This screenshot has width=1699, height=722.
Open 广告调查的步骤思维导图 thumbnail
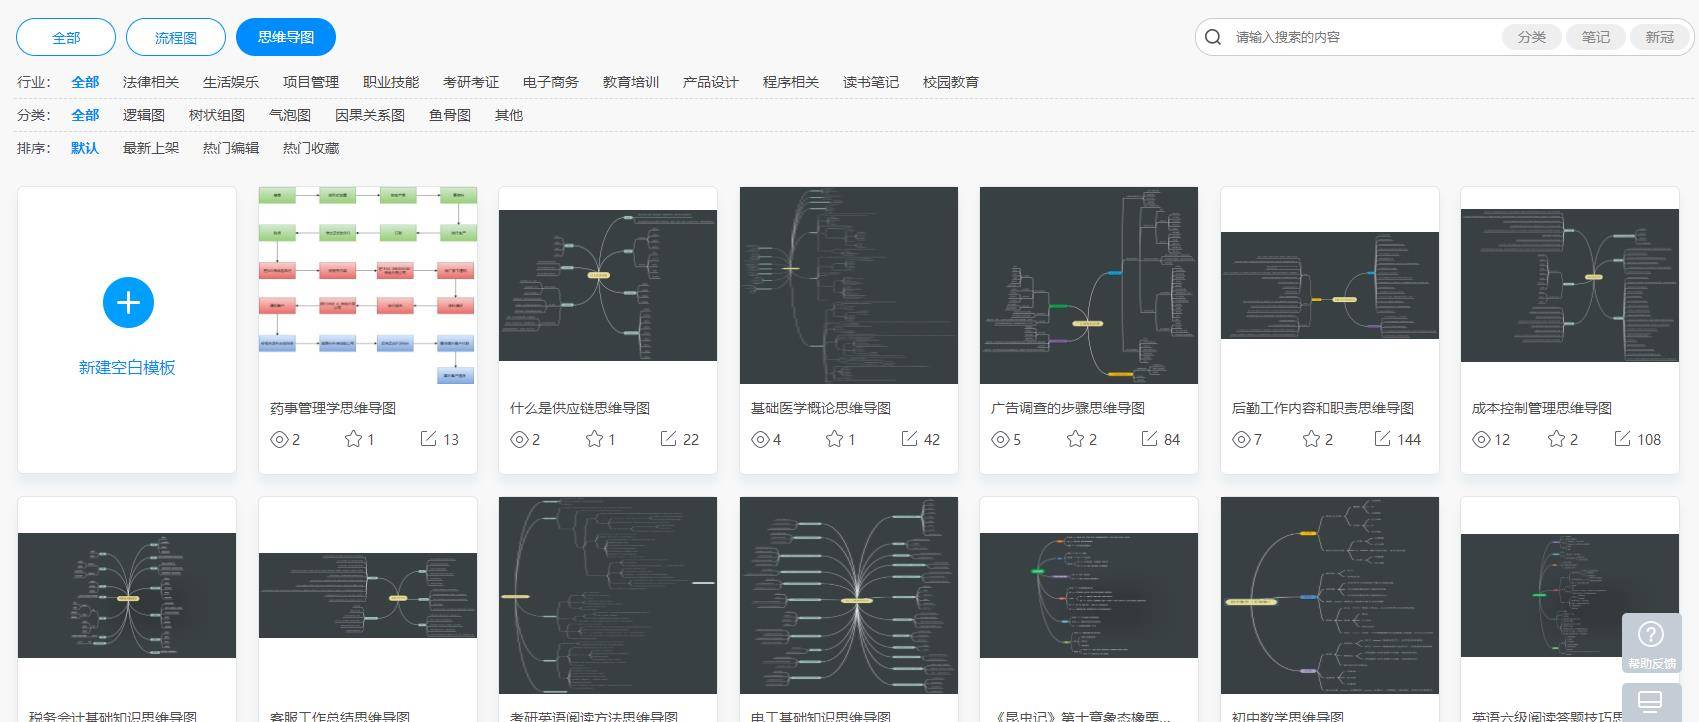click(x=1089, y=285)
